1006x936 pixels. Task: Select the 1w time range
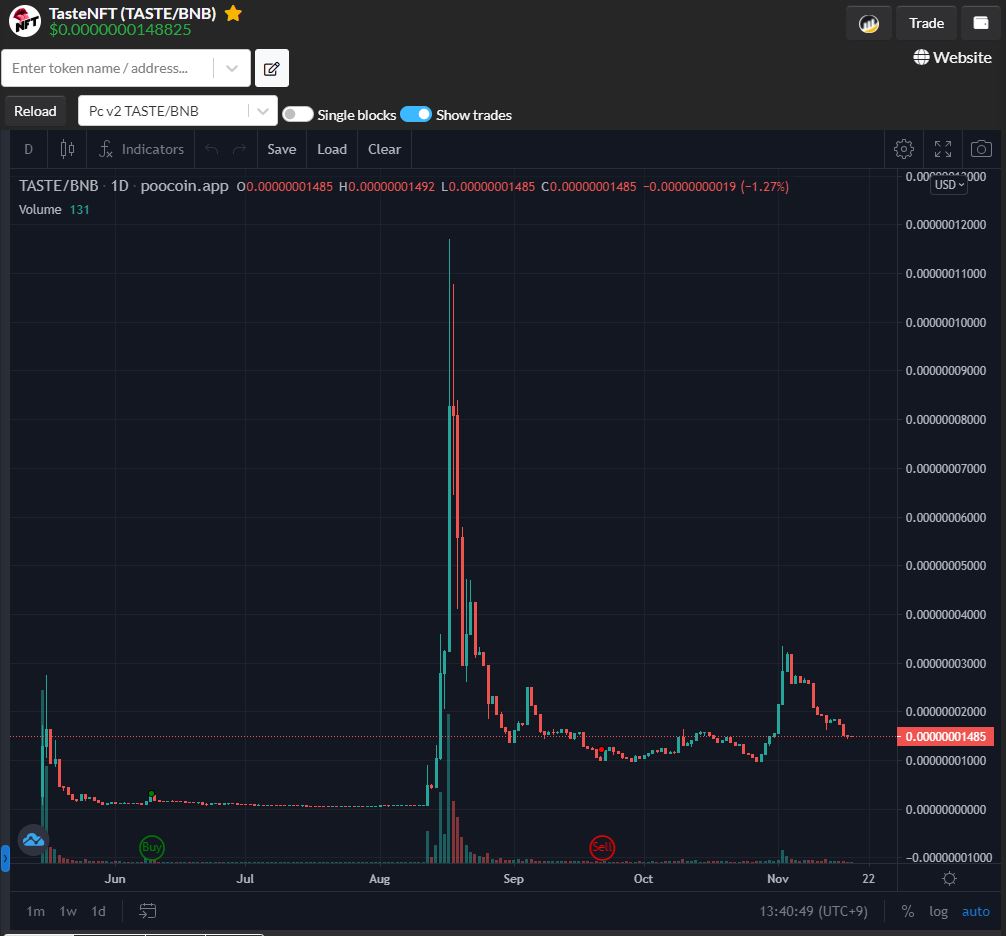pyautogui.click(x=68, y=911)
